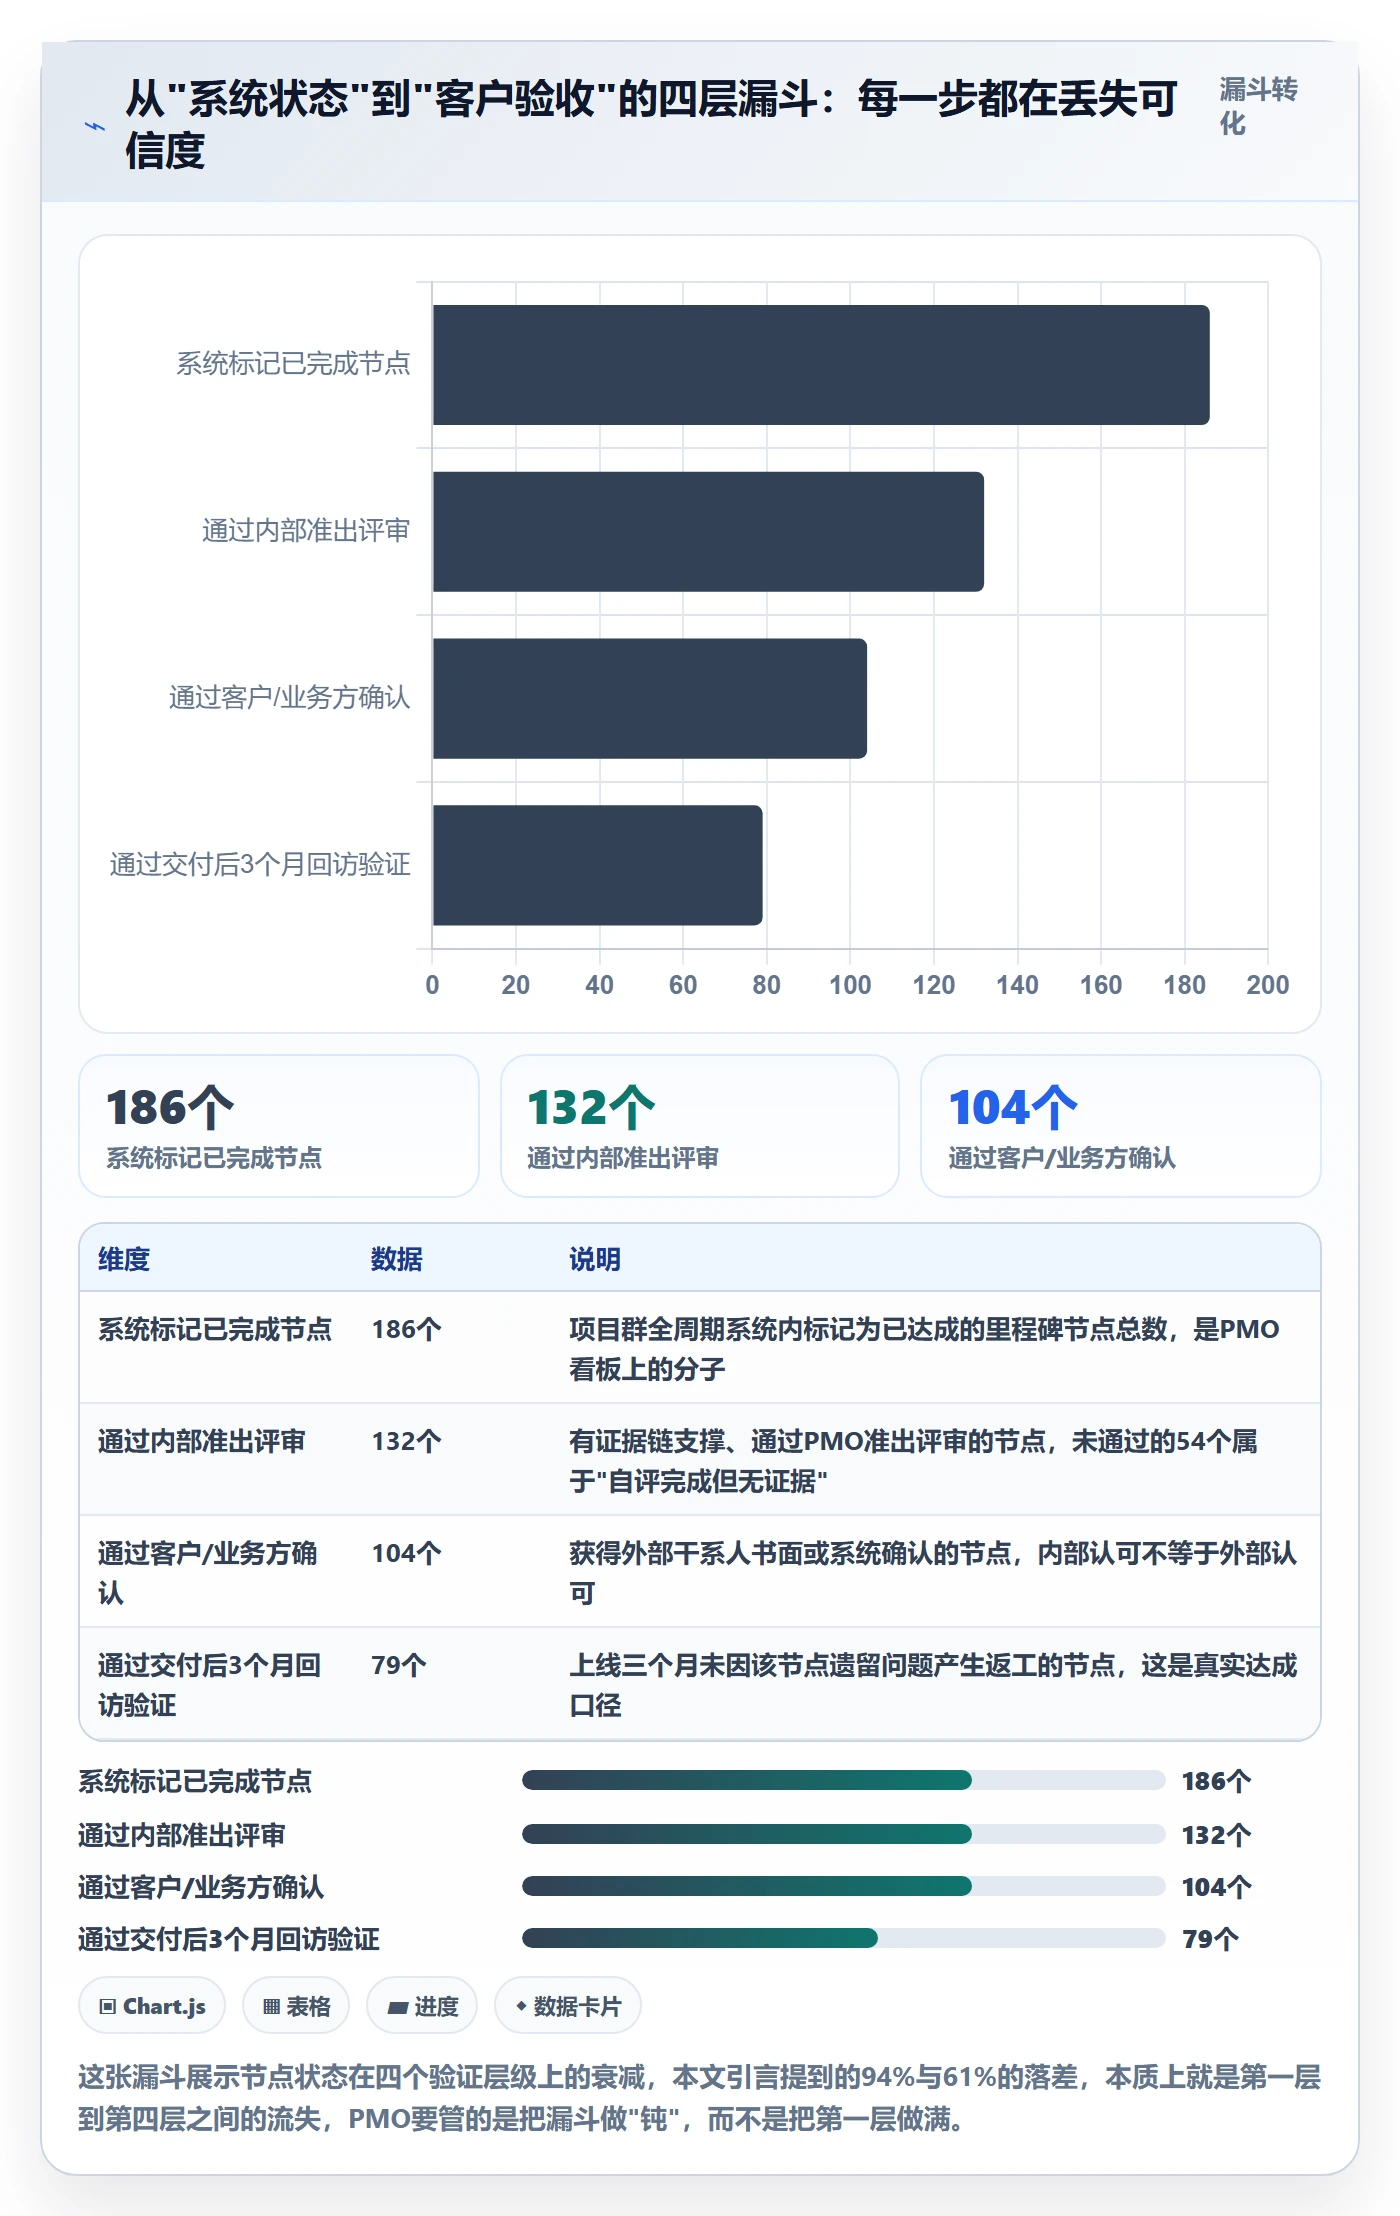The height and width of the screenshot is (2216, 1400).
Task: Click the lightning icon beside the title
Action: 95,126
